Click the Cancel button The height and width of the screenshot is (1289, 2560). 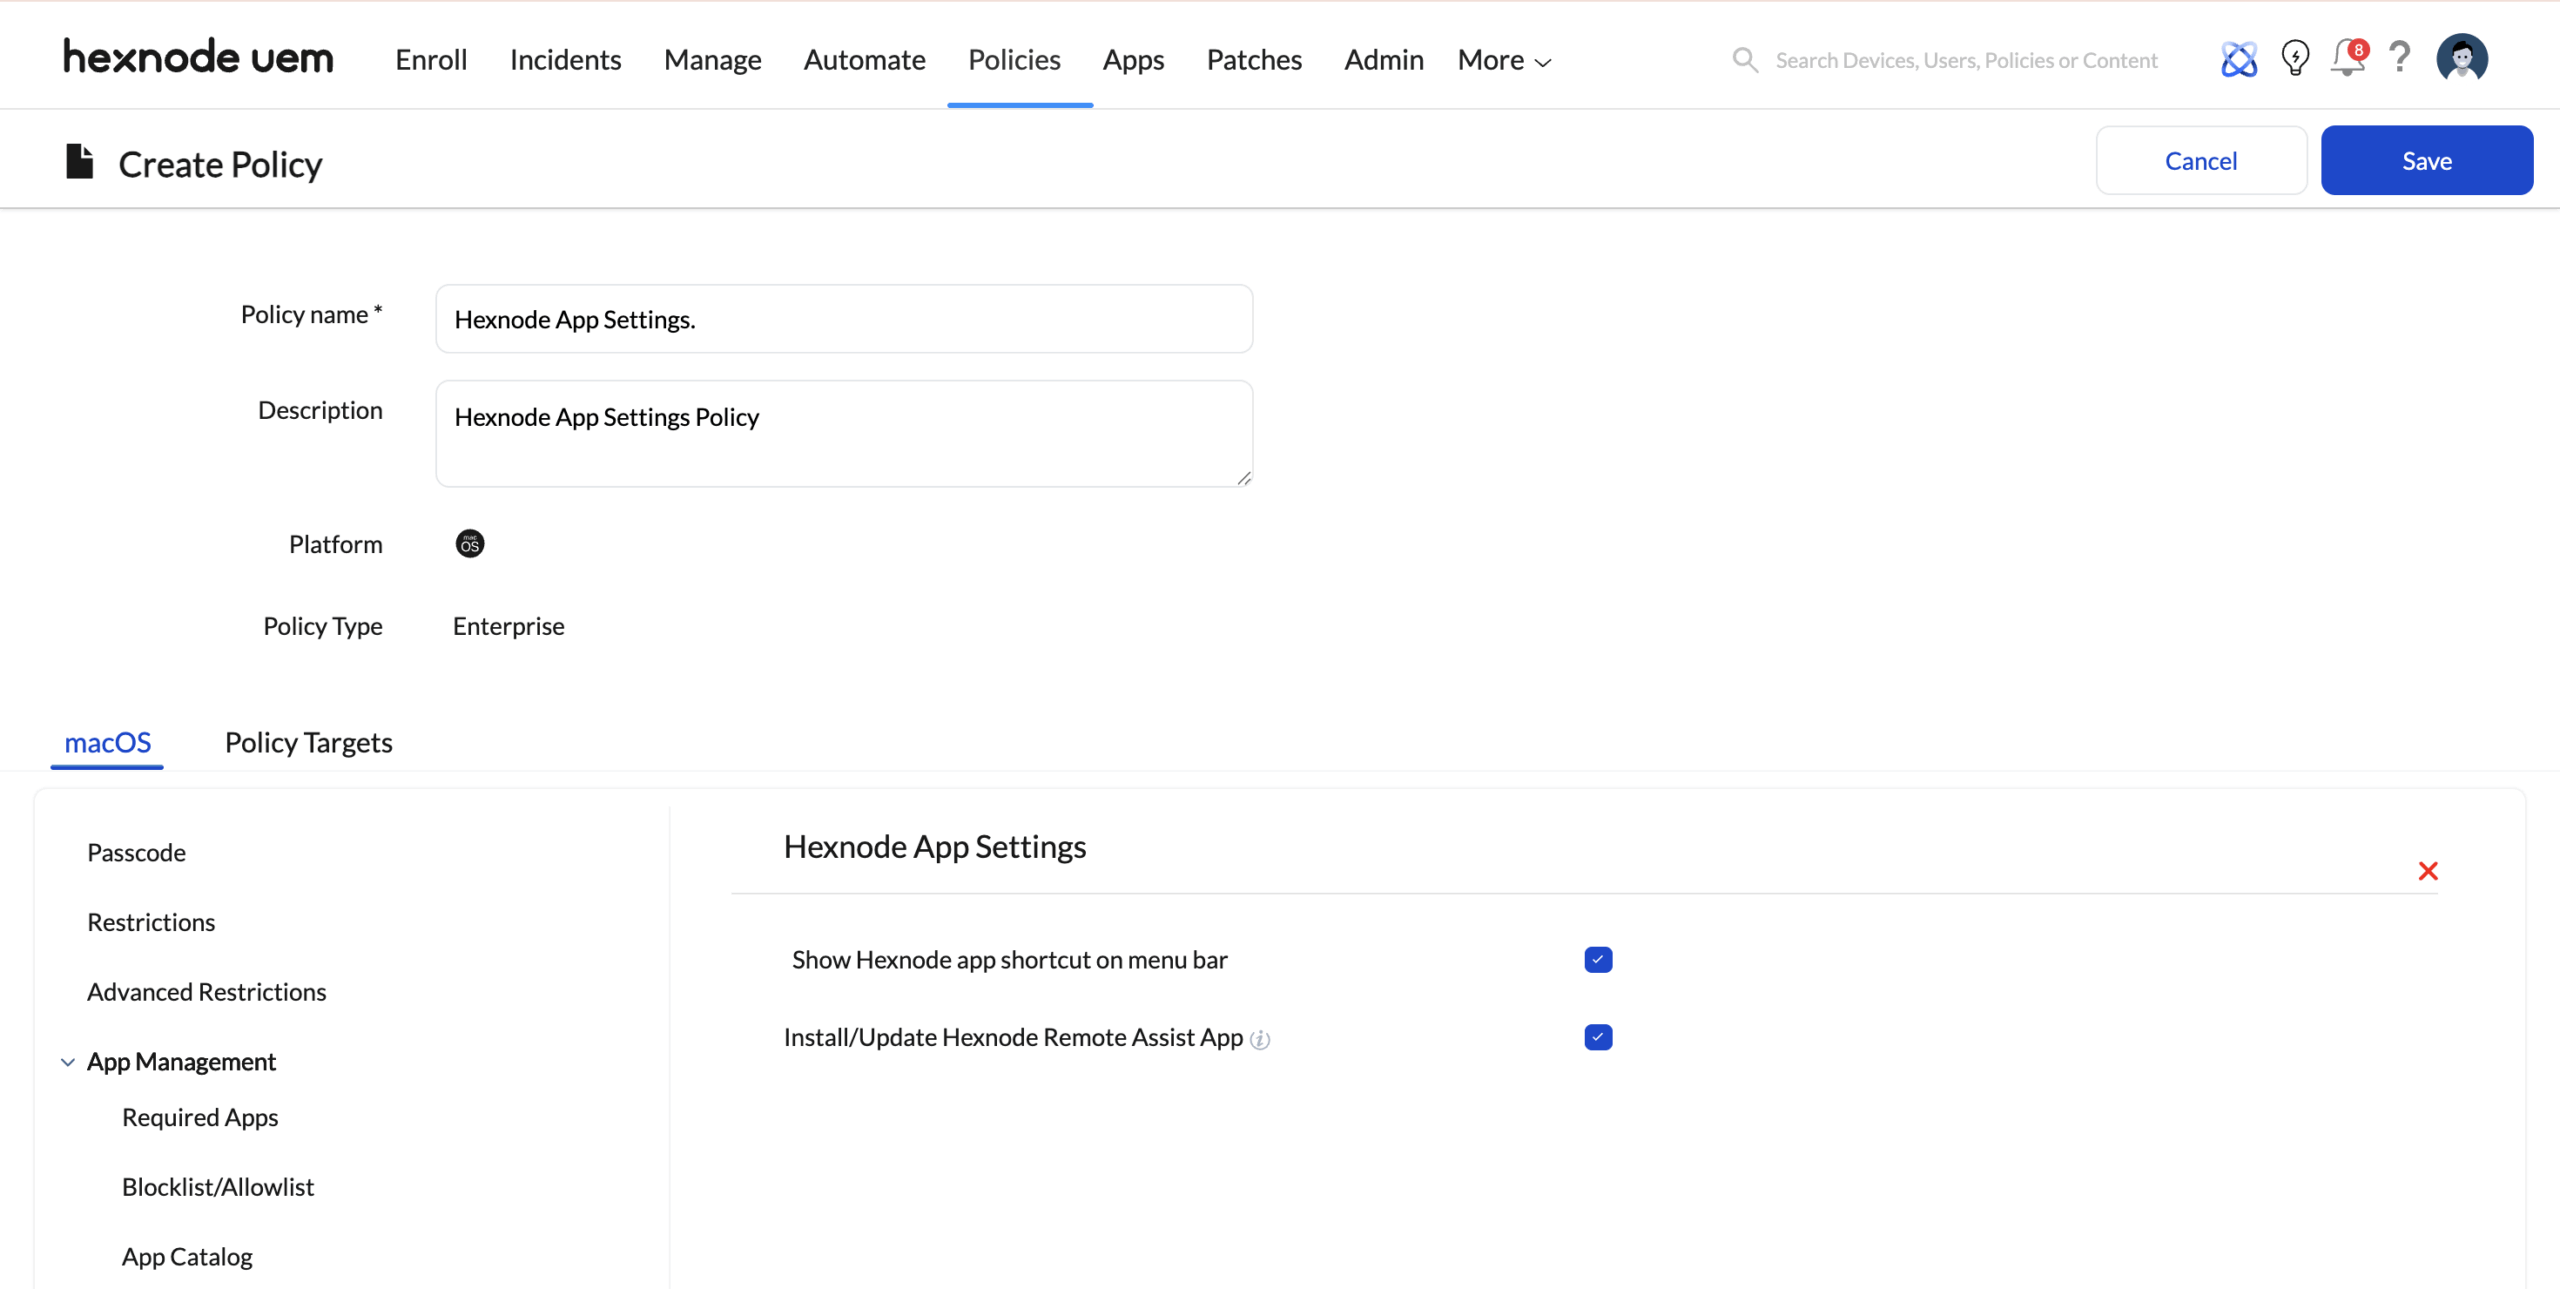click(2200, 161)
